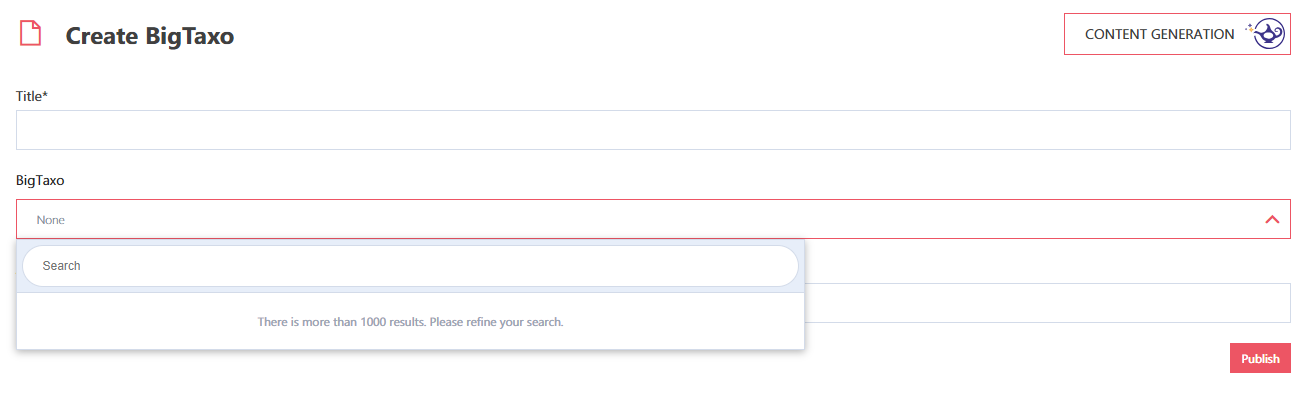The width and height of the screenshot is (1311, 400).
Task: Click the red document icon beside Create BigTaxo
Action: [x=31, y=33]
